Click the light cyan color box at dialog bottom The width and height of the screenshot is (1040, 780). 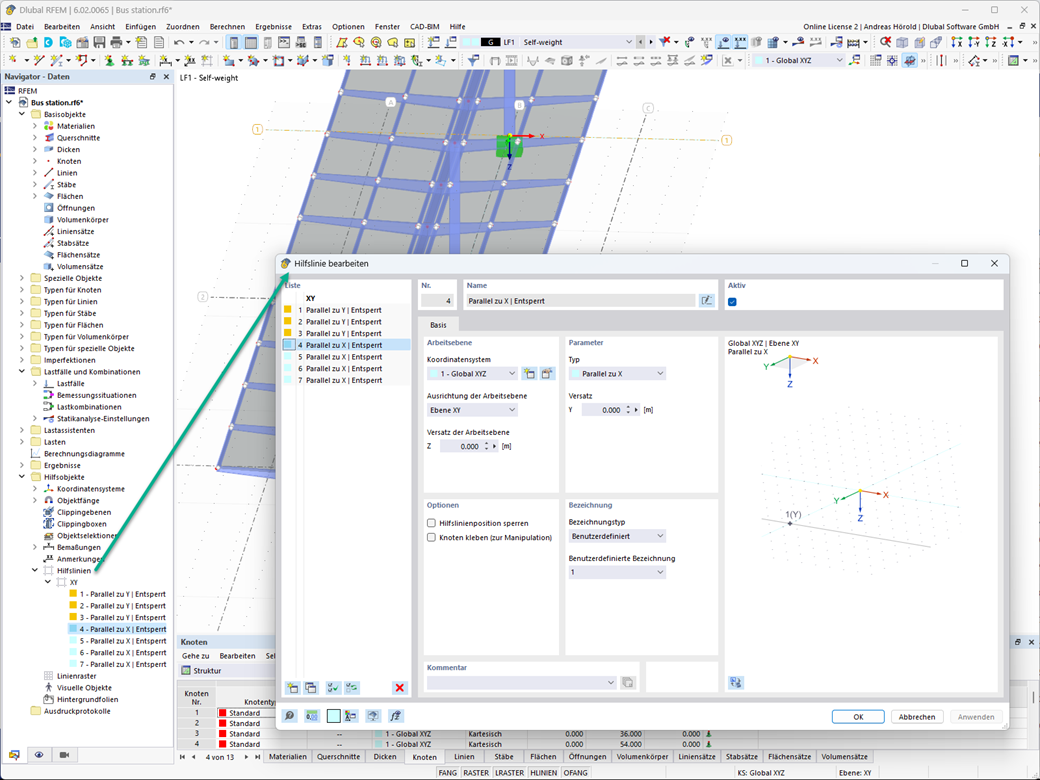point(334,716)
